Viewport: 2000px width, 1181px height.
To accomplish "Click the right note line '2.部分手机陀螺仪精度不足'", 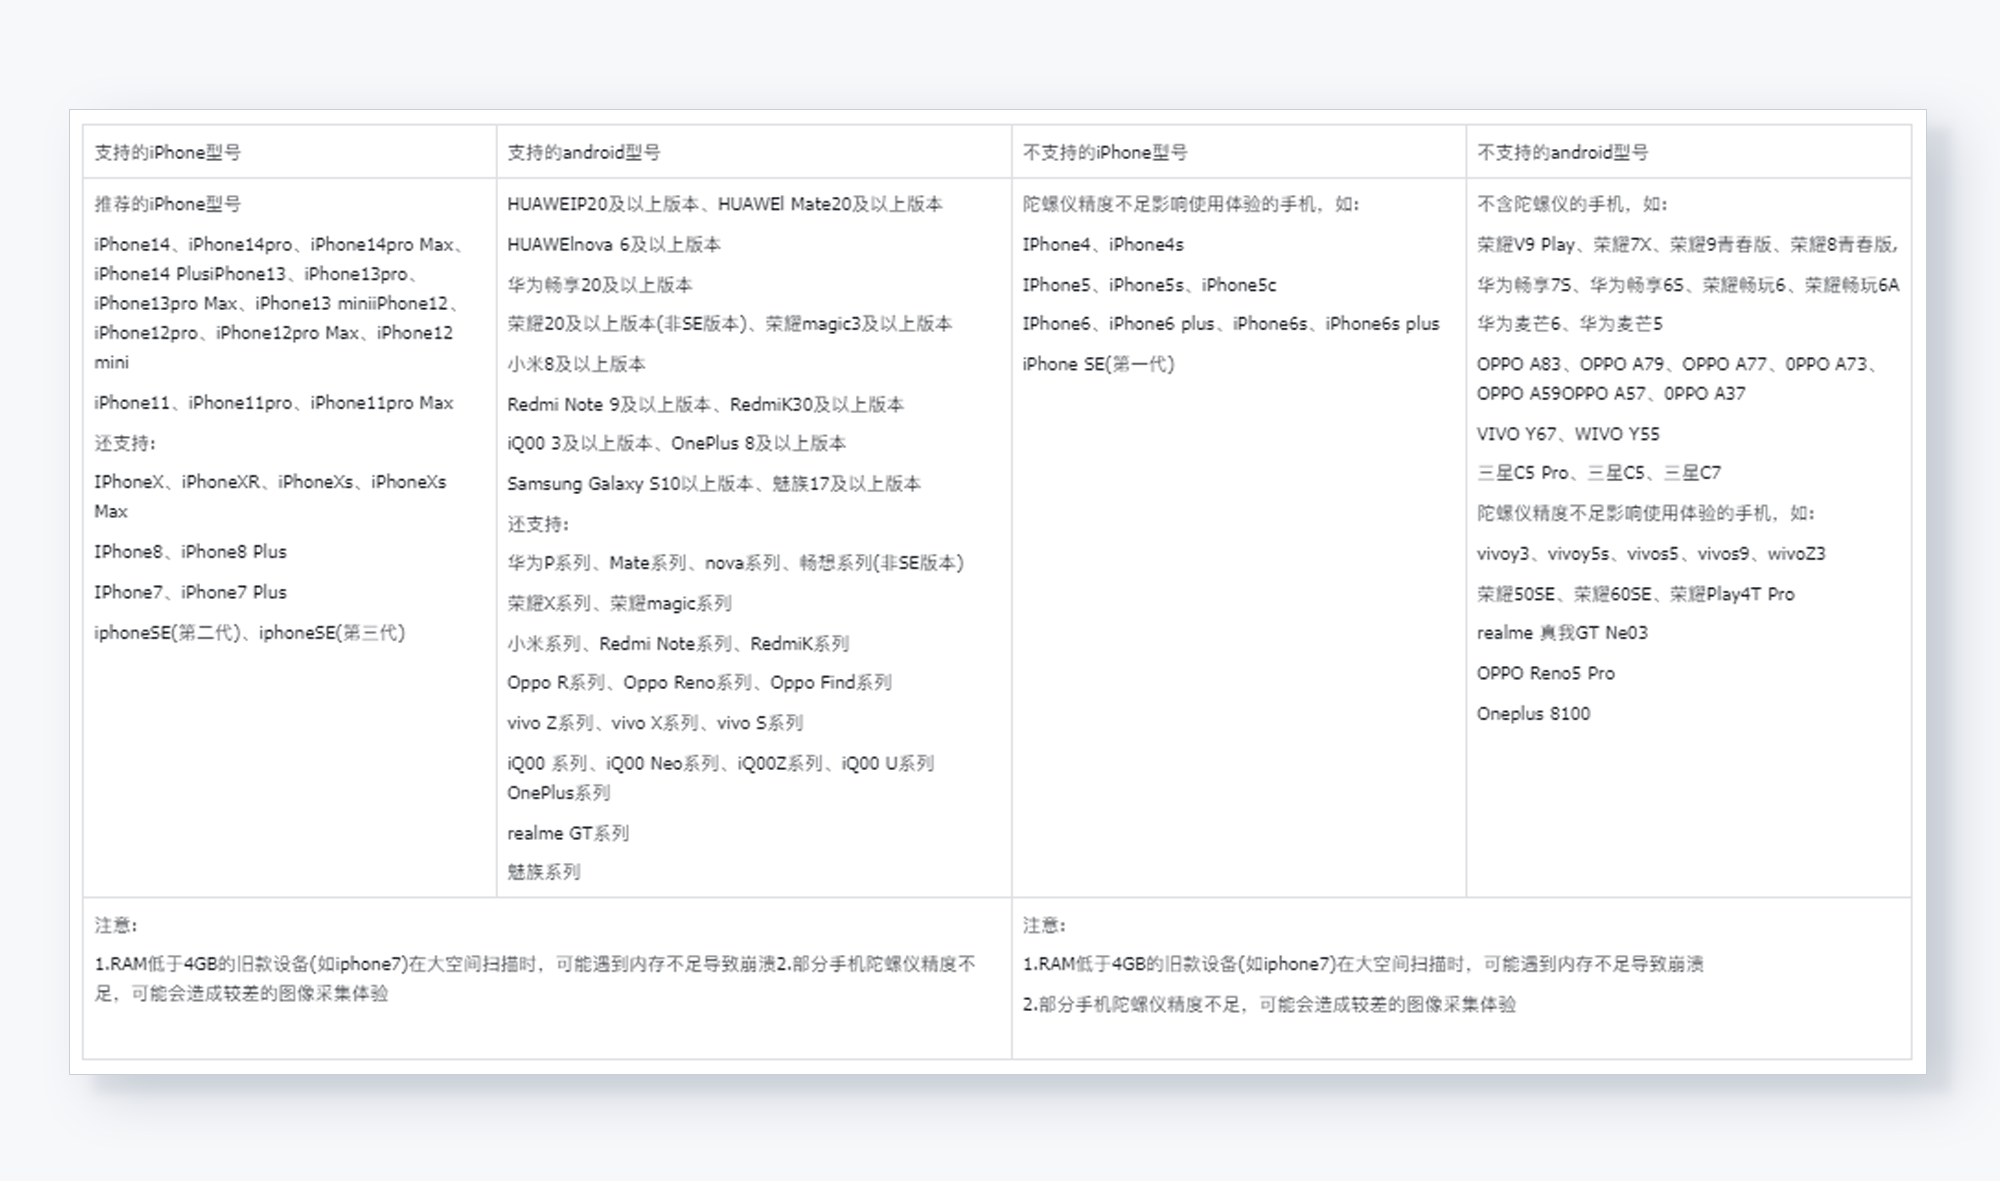I will [x=1269, y=1004].
